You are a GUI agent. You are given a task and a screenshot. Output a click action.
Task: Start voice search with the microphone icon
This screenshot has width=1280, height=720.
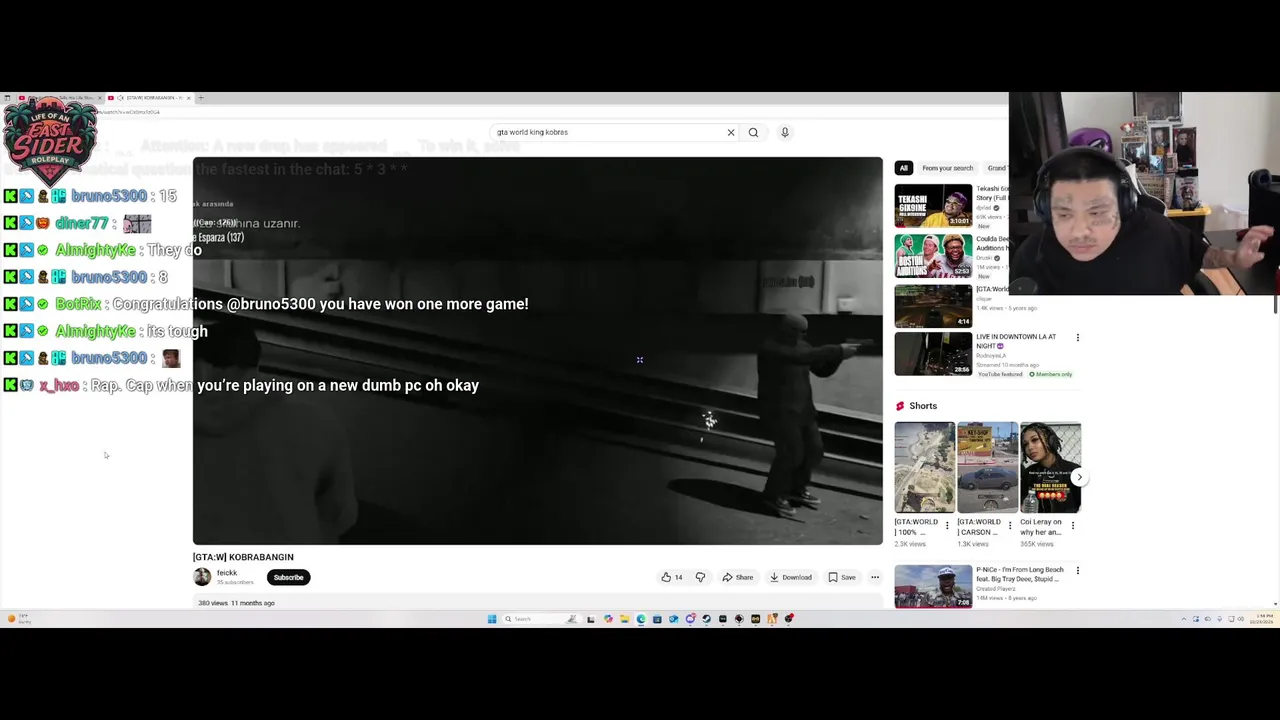point(785,132)
